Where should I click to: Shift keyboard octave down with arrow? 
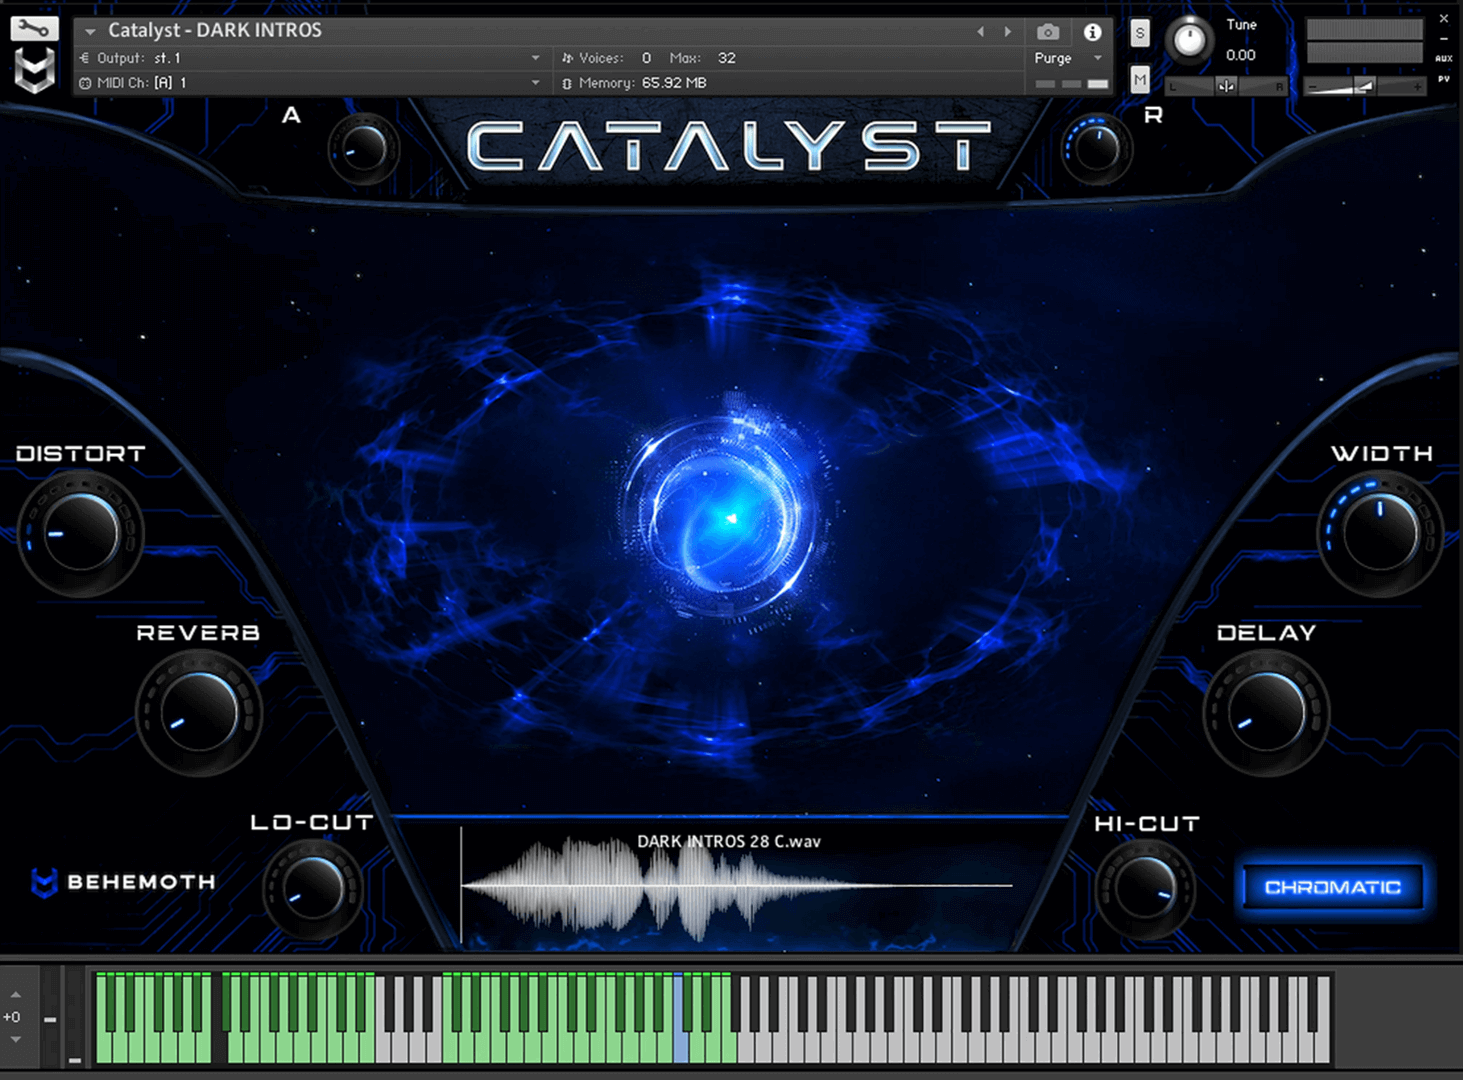click(x=15, y=1040)
